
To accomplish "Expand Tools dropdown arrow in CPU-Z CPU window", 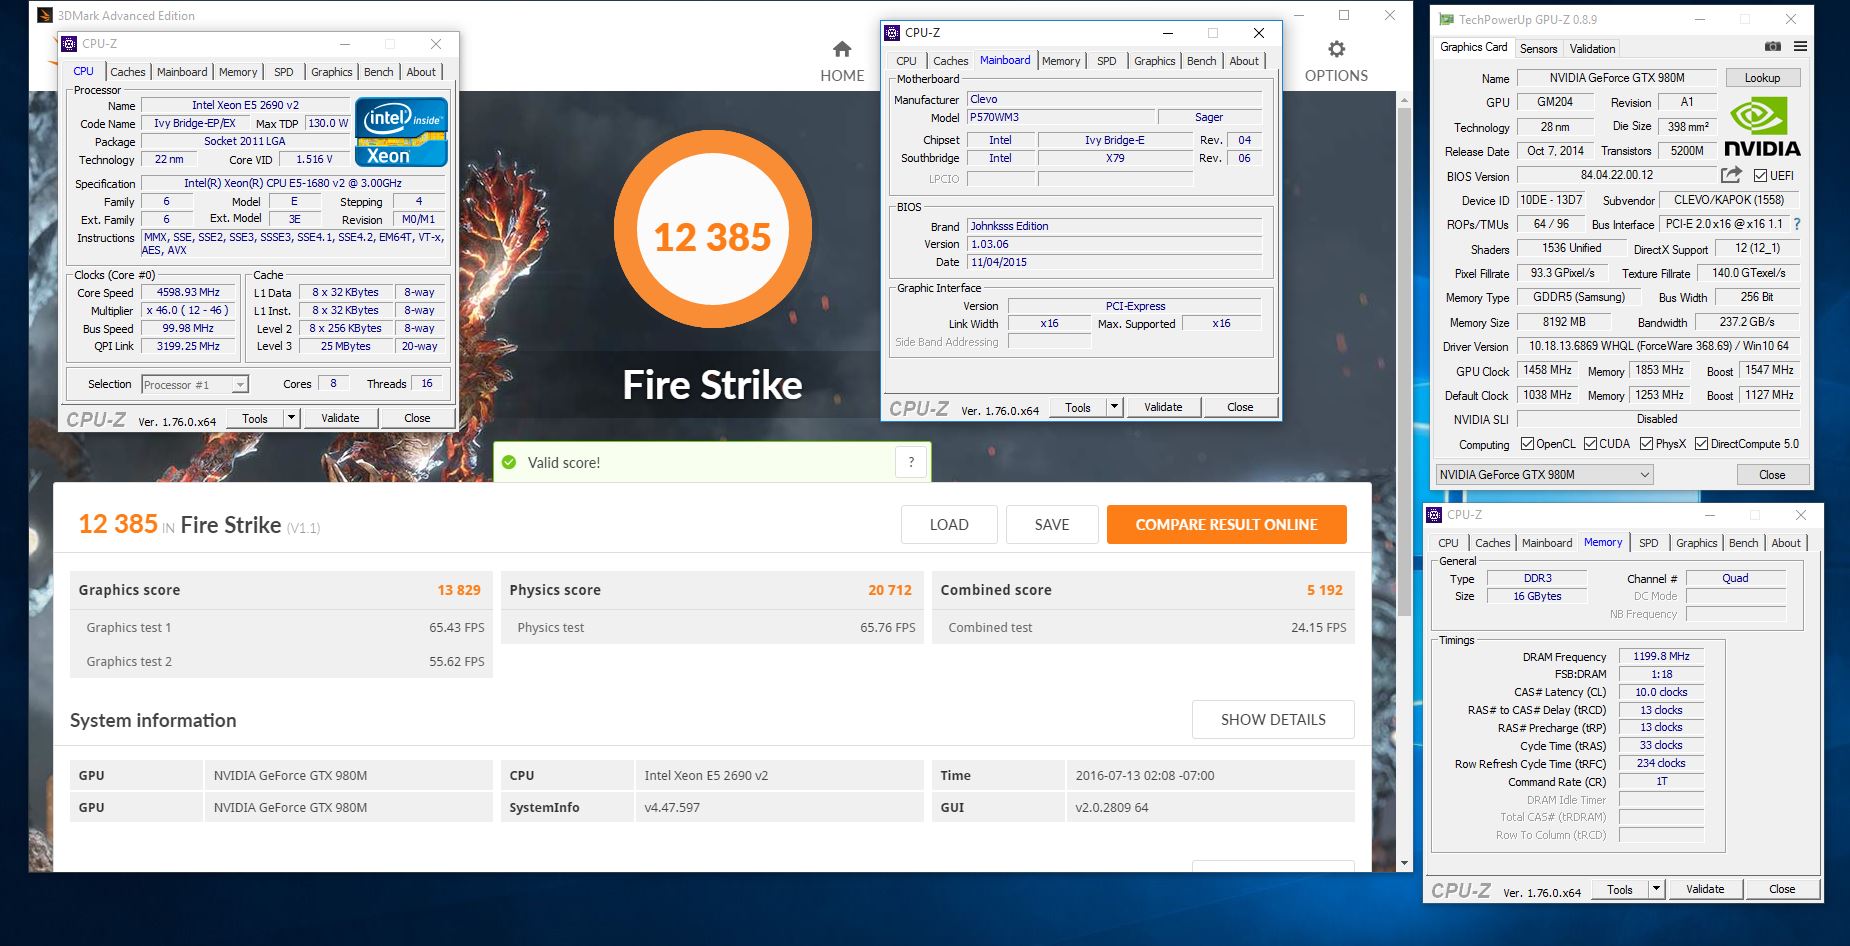I will click(291, 418).
